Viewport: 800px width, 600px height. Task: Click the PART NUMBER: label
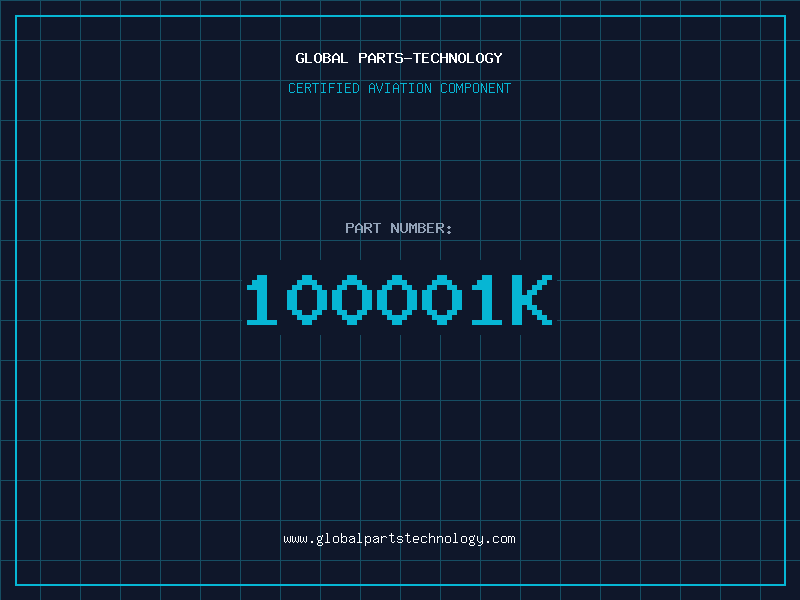[x=398, y=228]
